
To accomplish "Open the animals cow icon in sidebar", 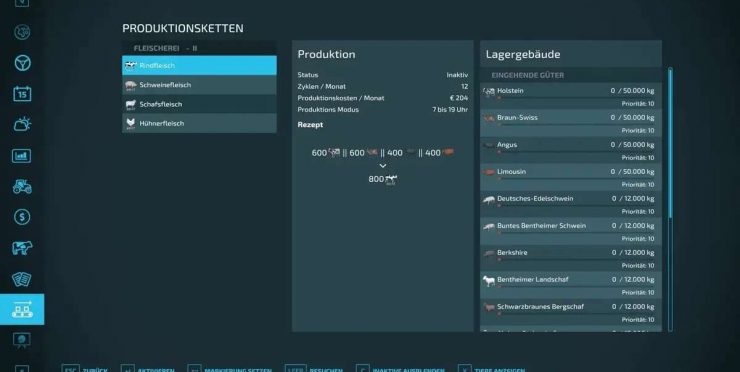I will pyautogui.click(x=22, y=248).
